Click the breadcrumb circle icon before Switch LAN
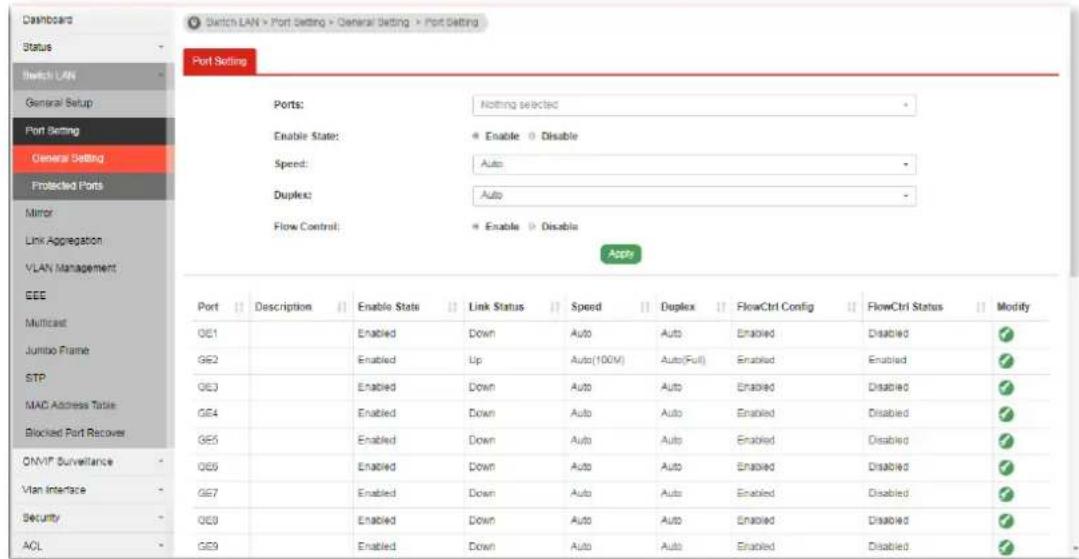This screenshot has width=1079, height=559. (x=195, y=23)
